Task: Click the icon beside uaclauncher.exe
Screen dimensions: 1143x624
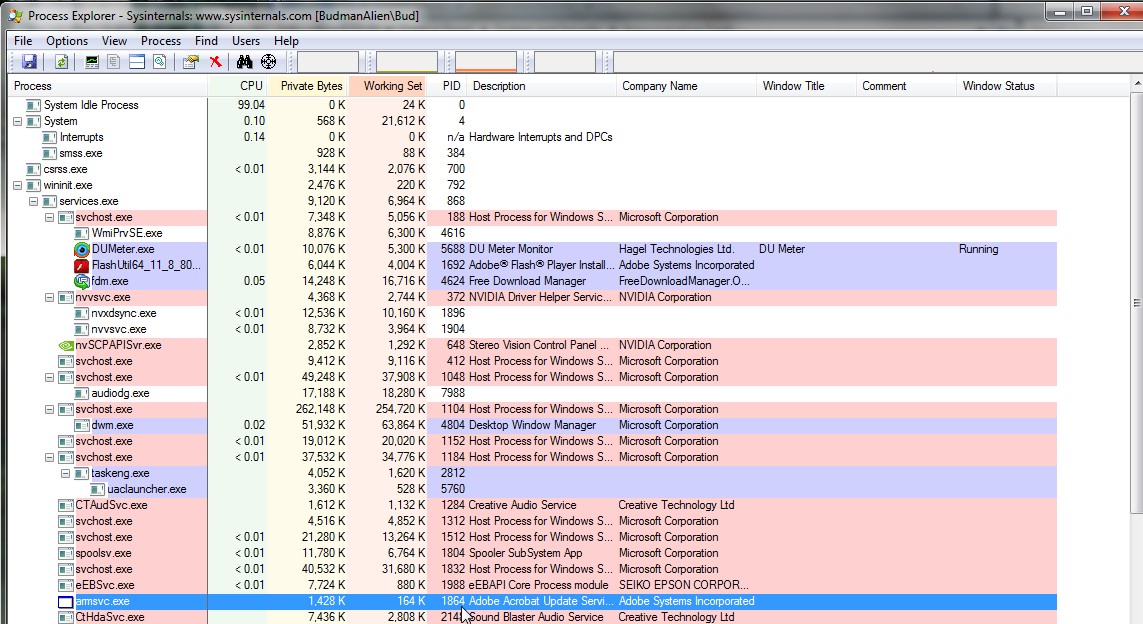Action: click(x=98, y=490)
